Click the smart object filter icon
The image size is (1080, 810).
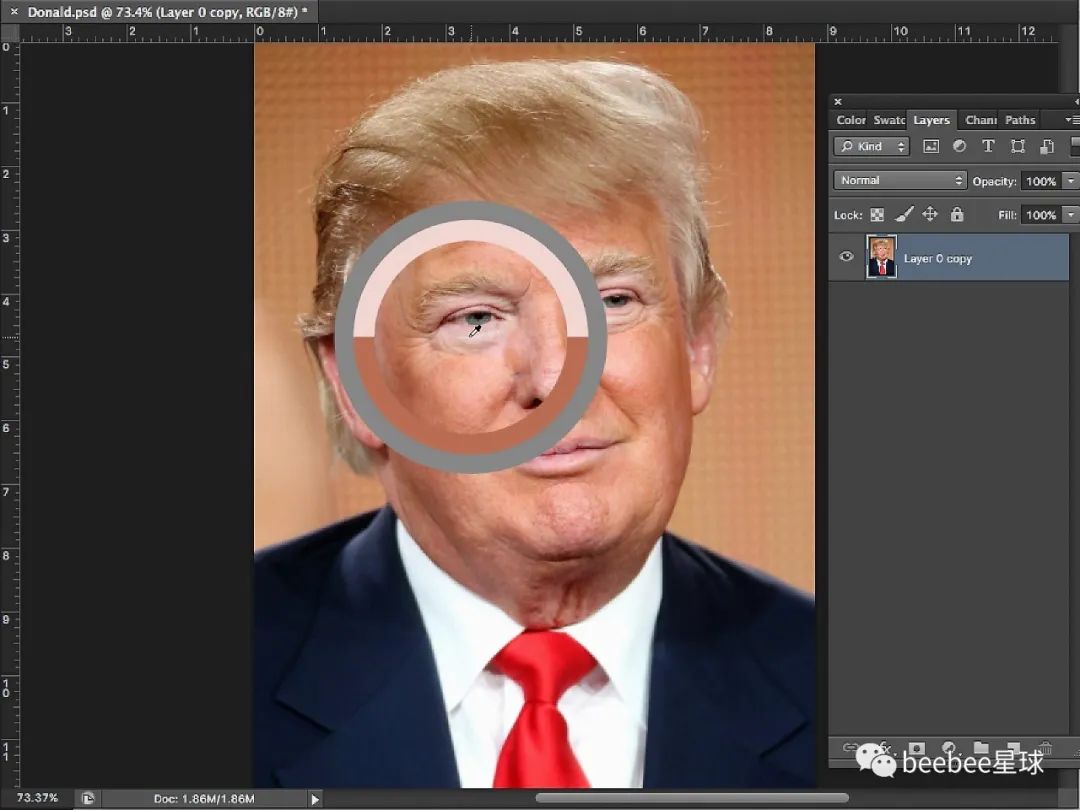(1046, 146)
